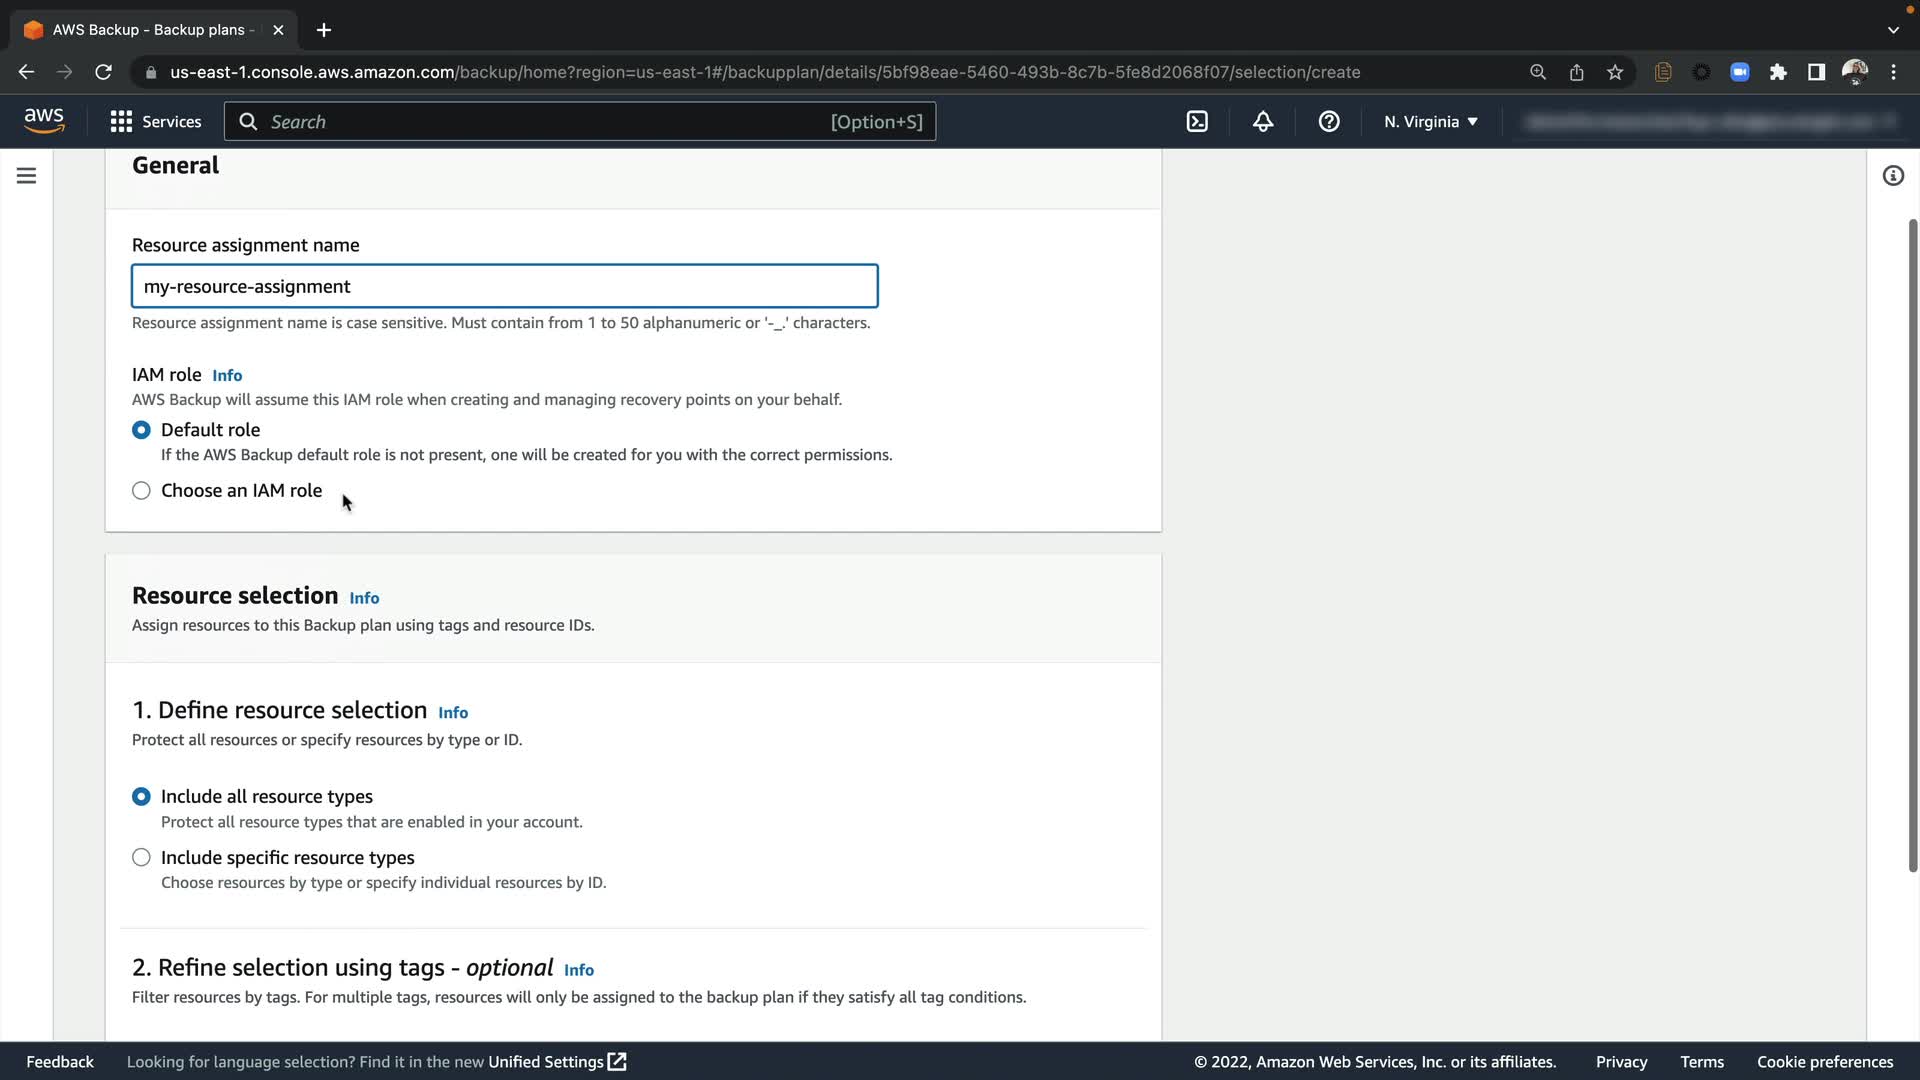The height and width of the screenshot is (1080, 1920).
Task: Open the N. Virginia region dropdown
Action: click(1430, 122)
